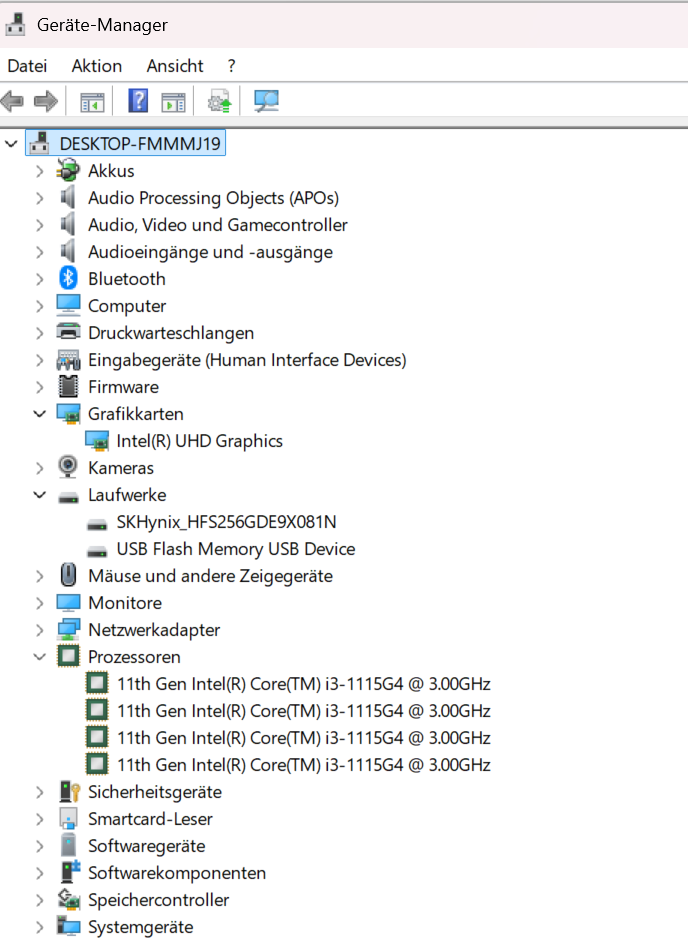Image resolution: width=688 pixels, height=939 pixels.
Task: Click the Help toolbar icon with question mark
Action: point(138,101)
